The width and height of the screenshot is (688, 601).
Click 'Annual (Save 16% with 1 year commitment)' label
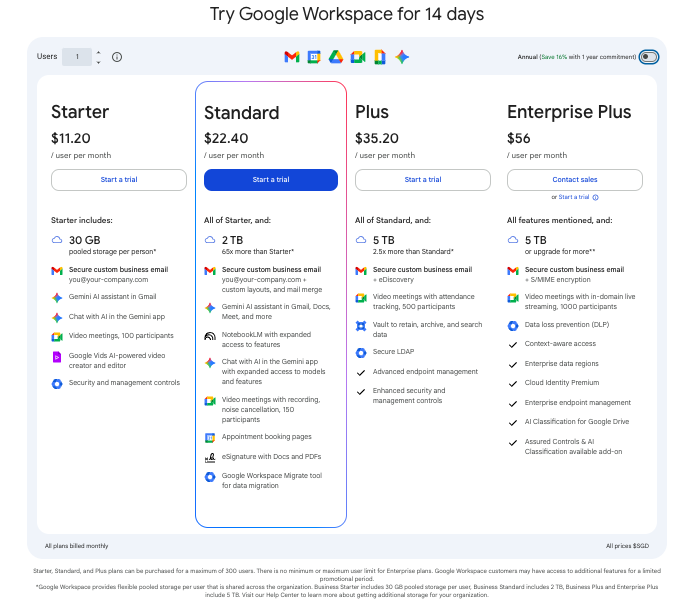[x=577, y=57]
